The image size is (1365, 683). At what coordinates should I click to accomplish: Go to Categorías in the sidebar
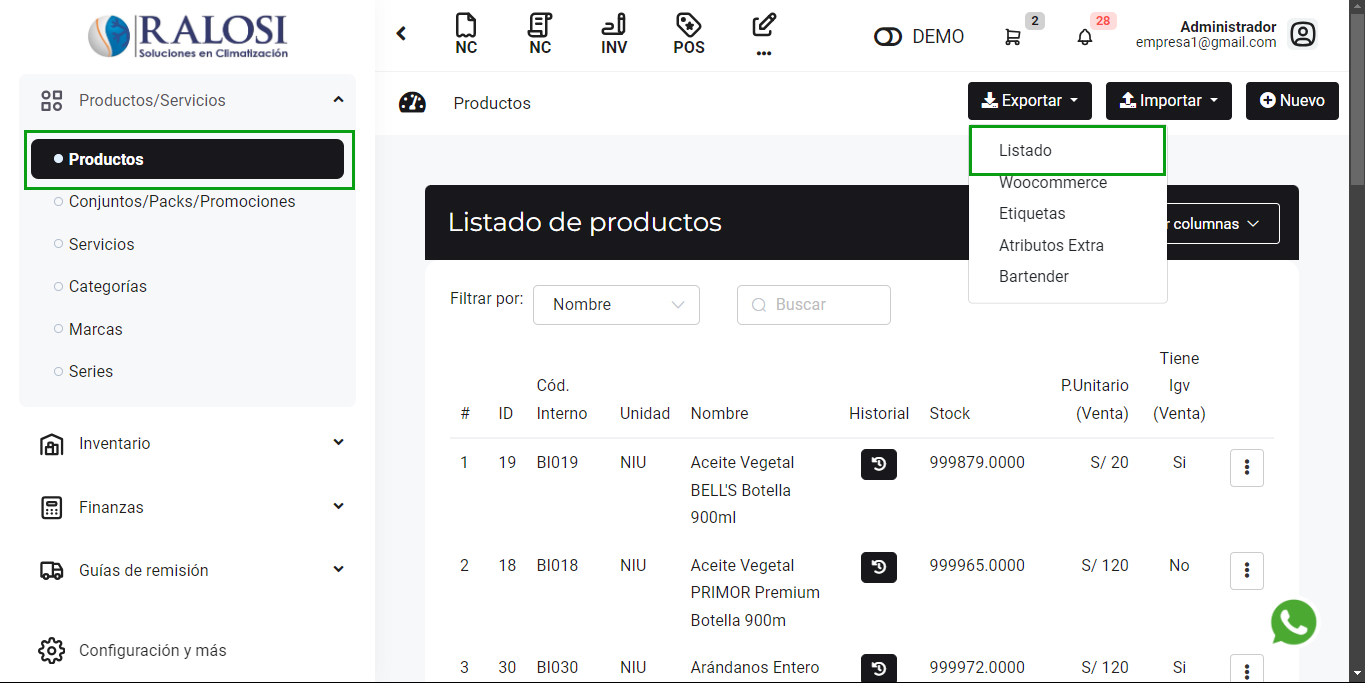click(x=108, y=287)
